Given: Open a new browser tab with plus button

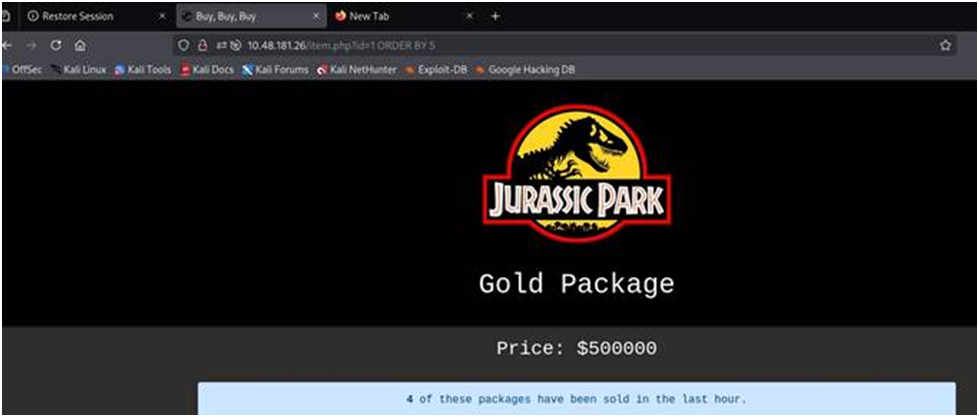Looking at the screenshot, I should (x=495, y=17).
